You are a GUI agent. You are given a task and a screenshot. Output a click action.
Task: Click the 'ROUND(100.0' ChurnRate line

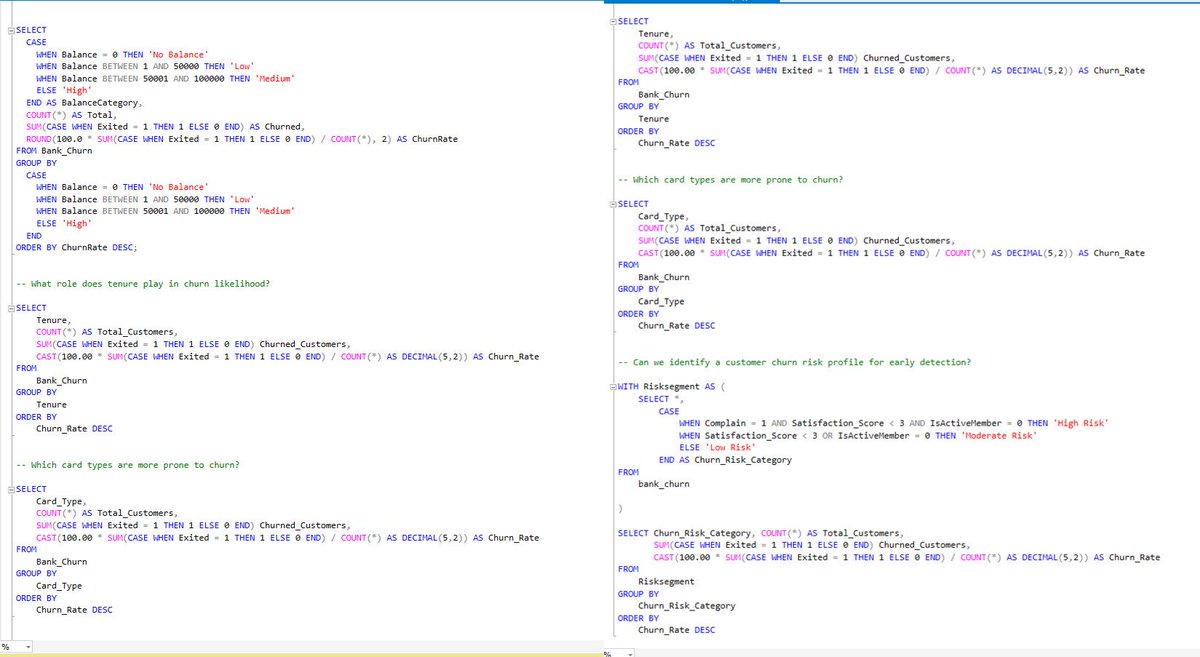242,139
